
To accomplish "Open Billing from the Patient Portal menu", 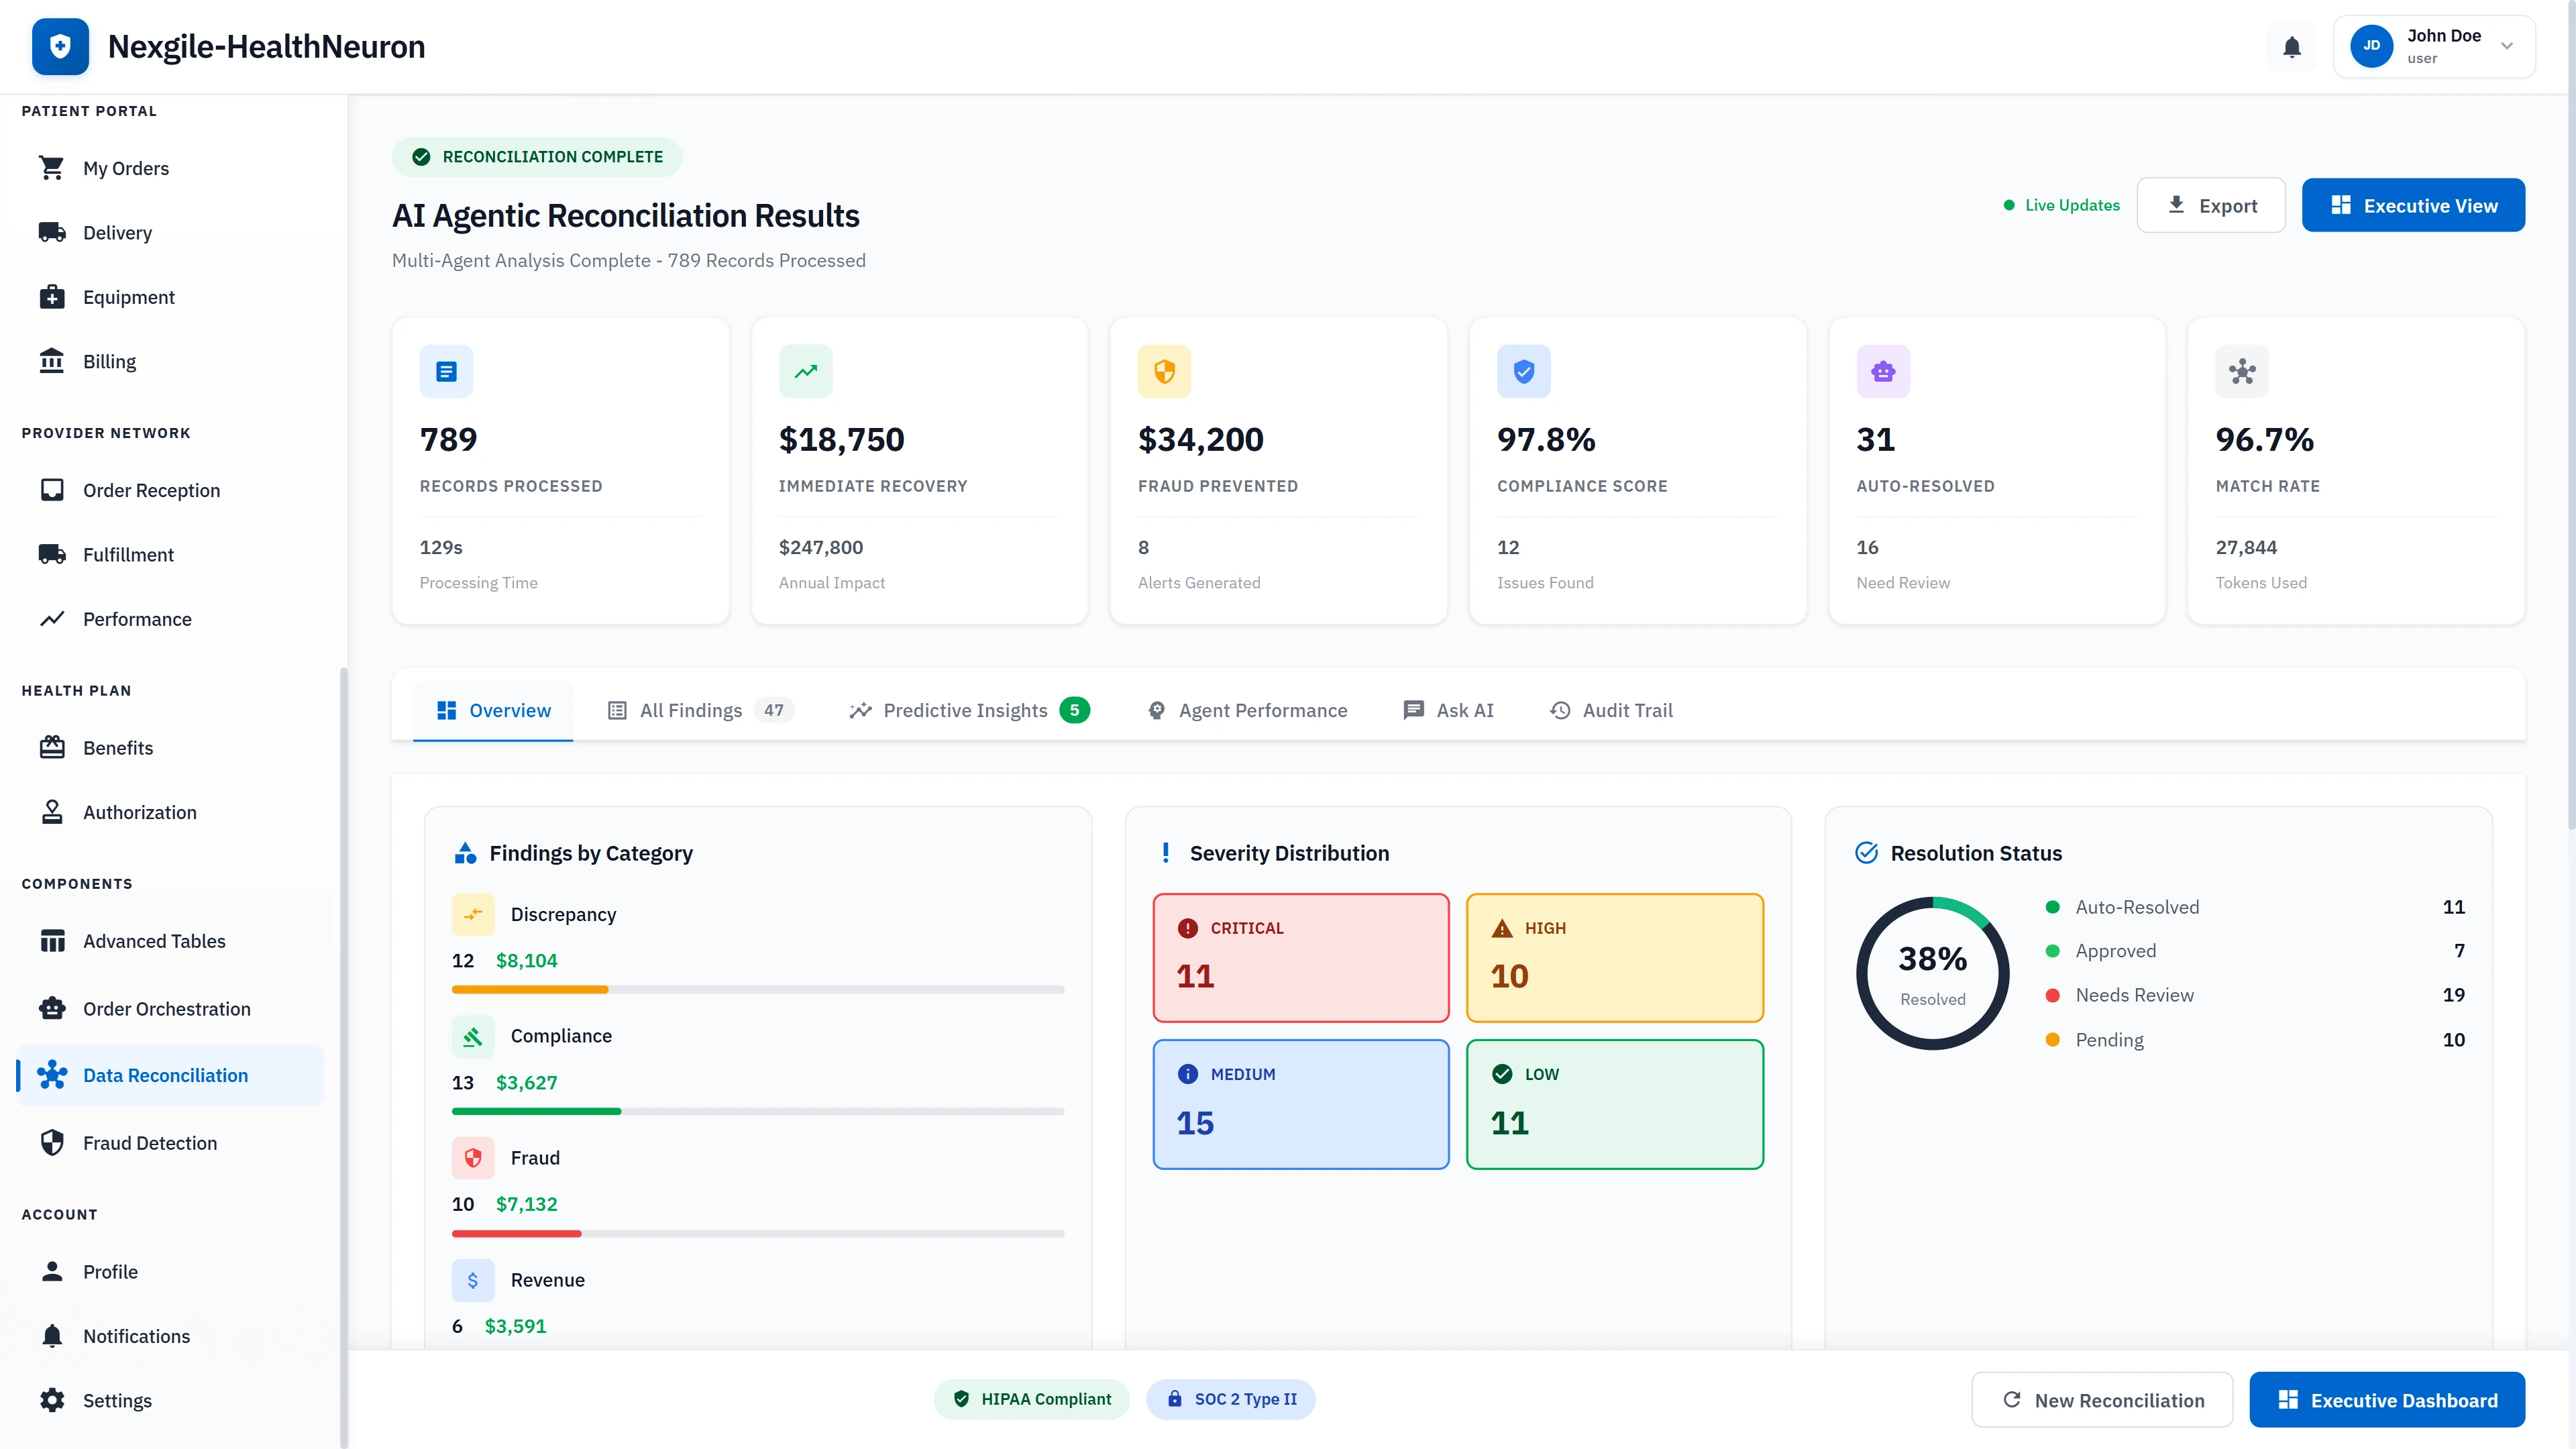I will click(109, 361).
